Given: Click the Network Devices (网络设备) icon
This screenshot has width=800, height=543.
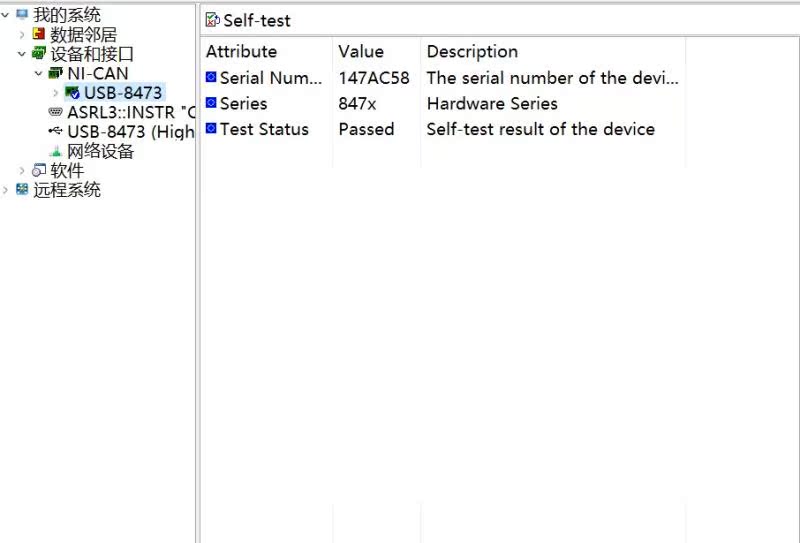Looking at the screenshot, I should 56,151.
